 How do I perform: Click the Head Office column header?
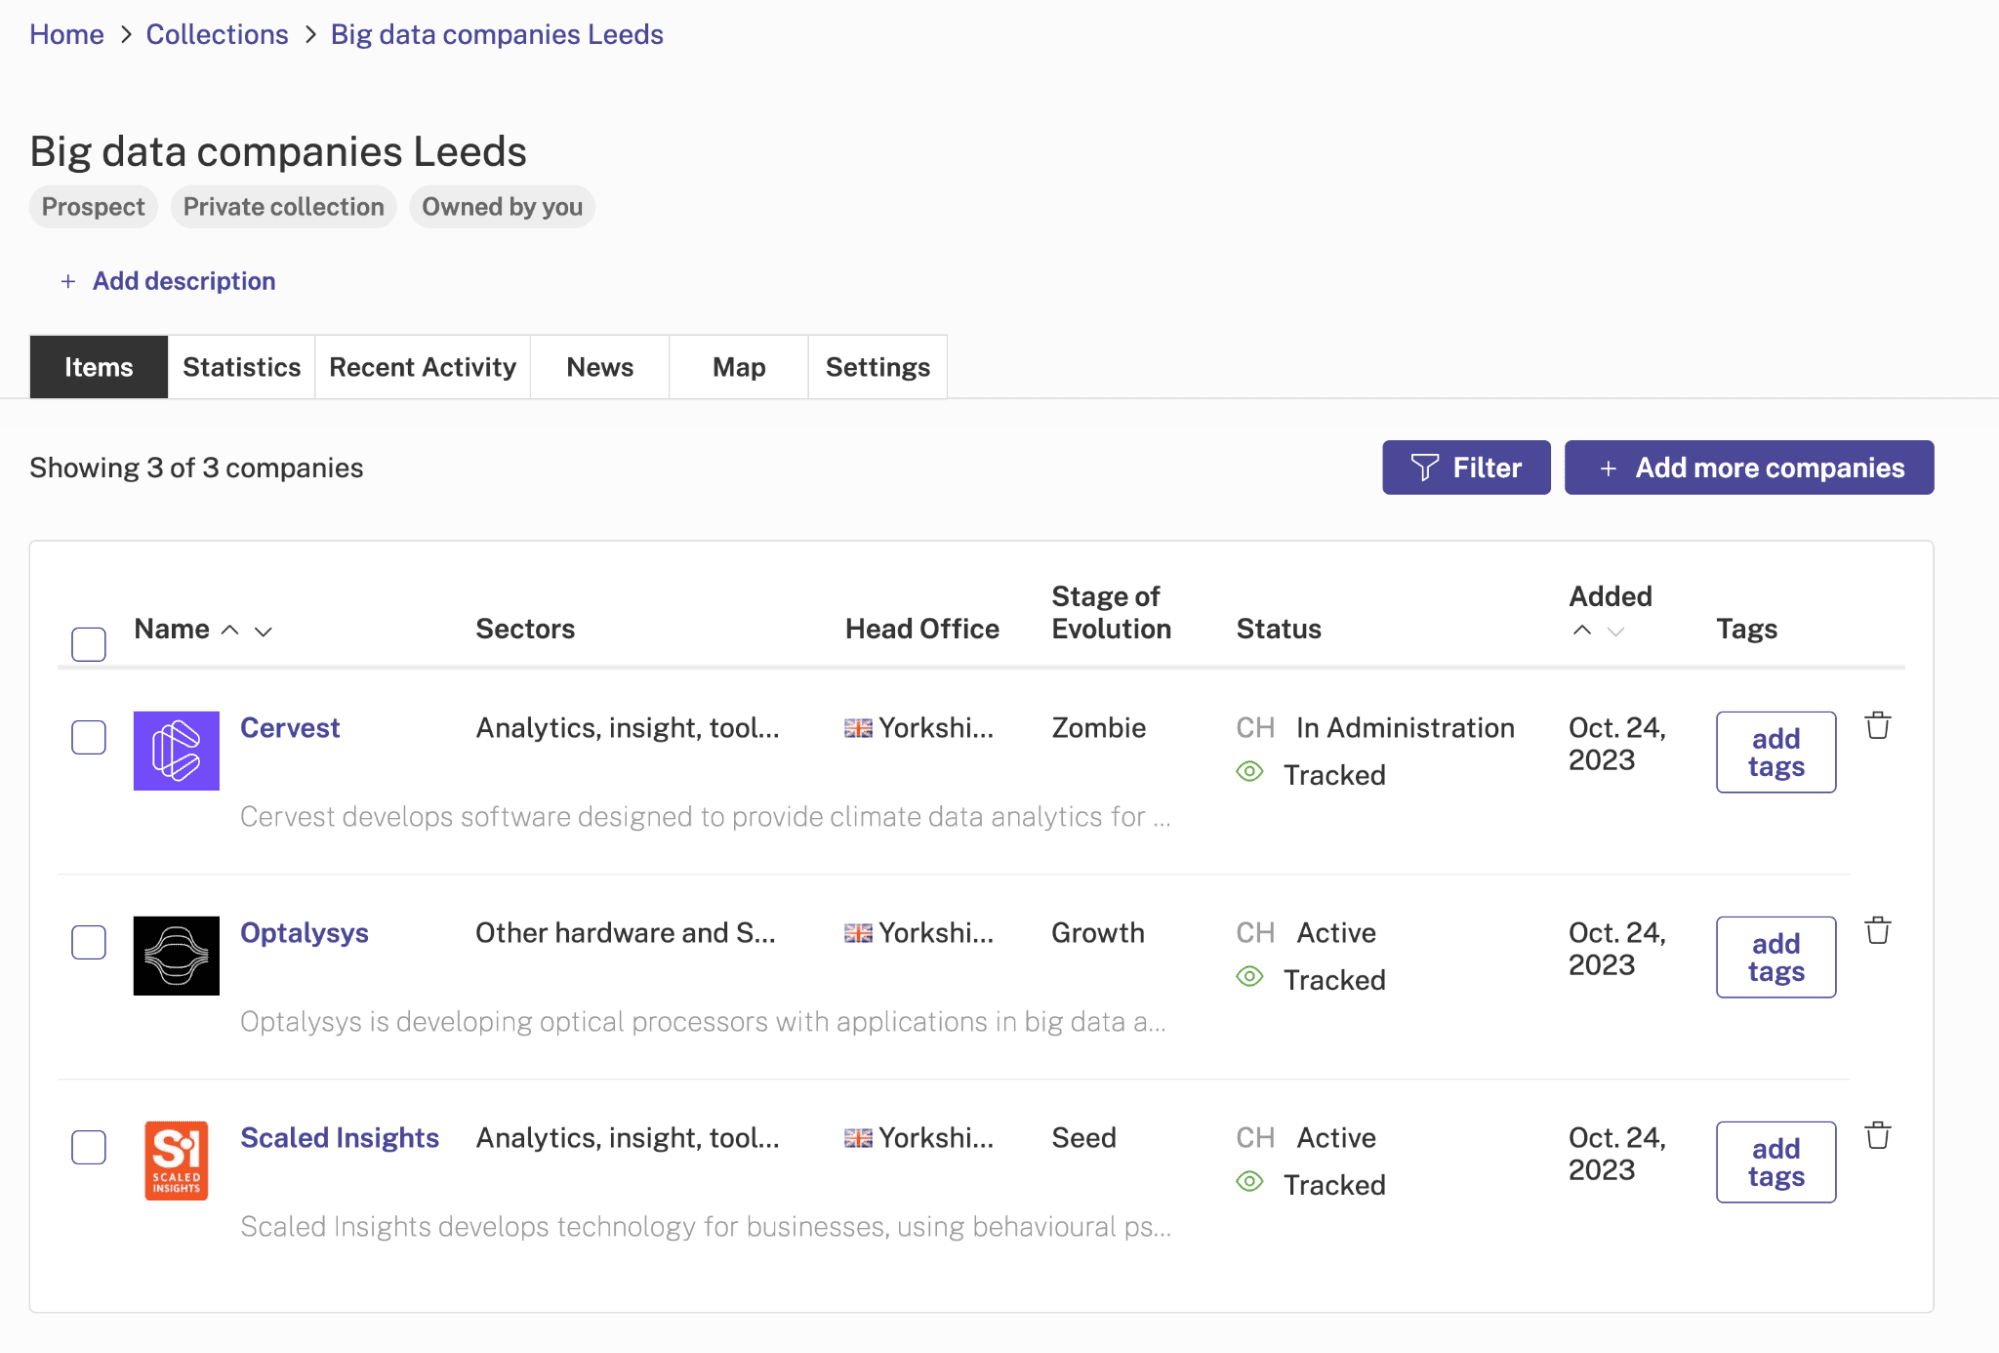coord(922,629)
